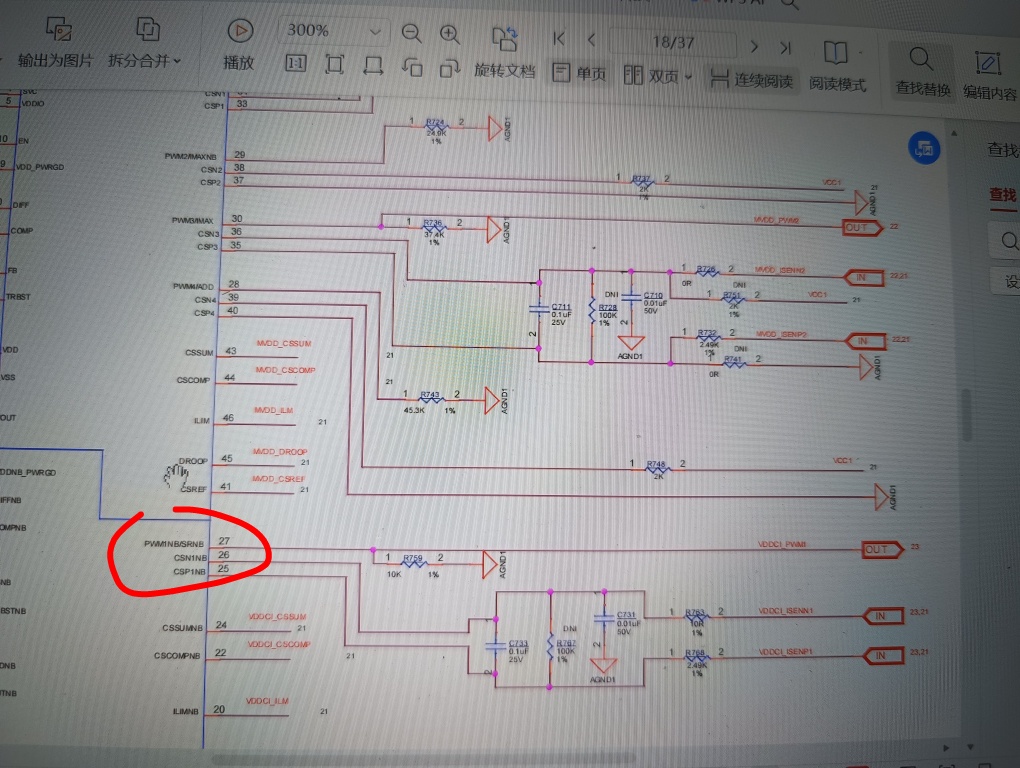The image size is (1020, 768).
Task: Select the 查找 tab in side panel
Action: [1002, 194]
